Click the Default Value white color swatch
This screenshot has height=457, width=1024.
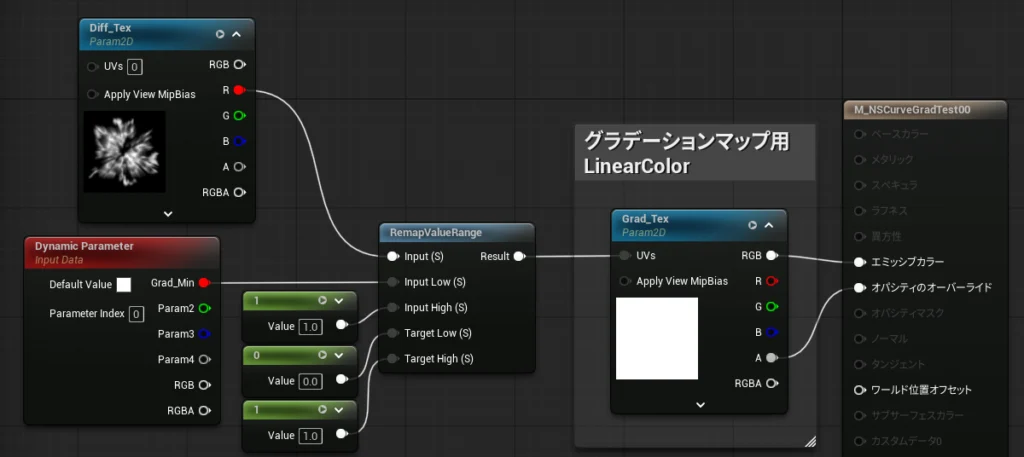tap(124, 285)
